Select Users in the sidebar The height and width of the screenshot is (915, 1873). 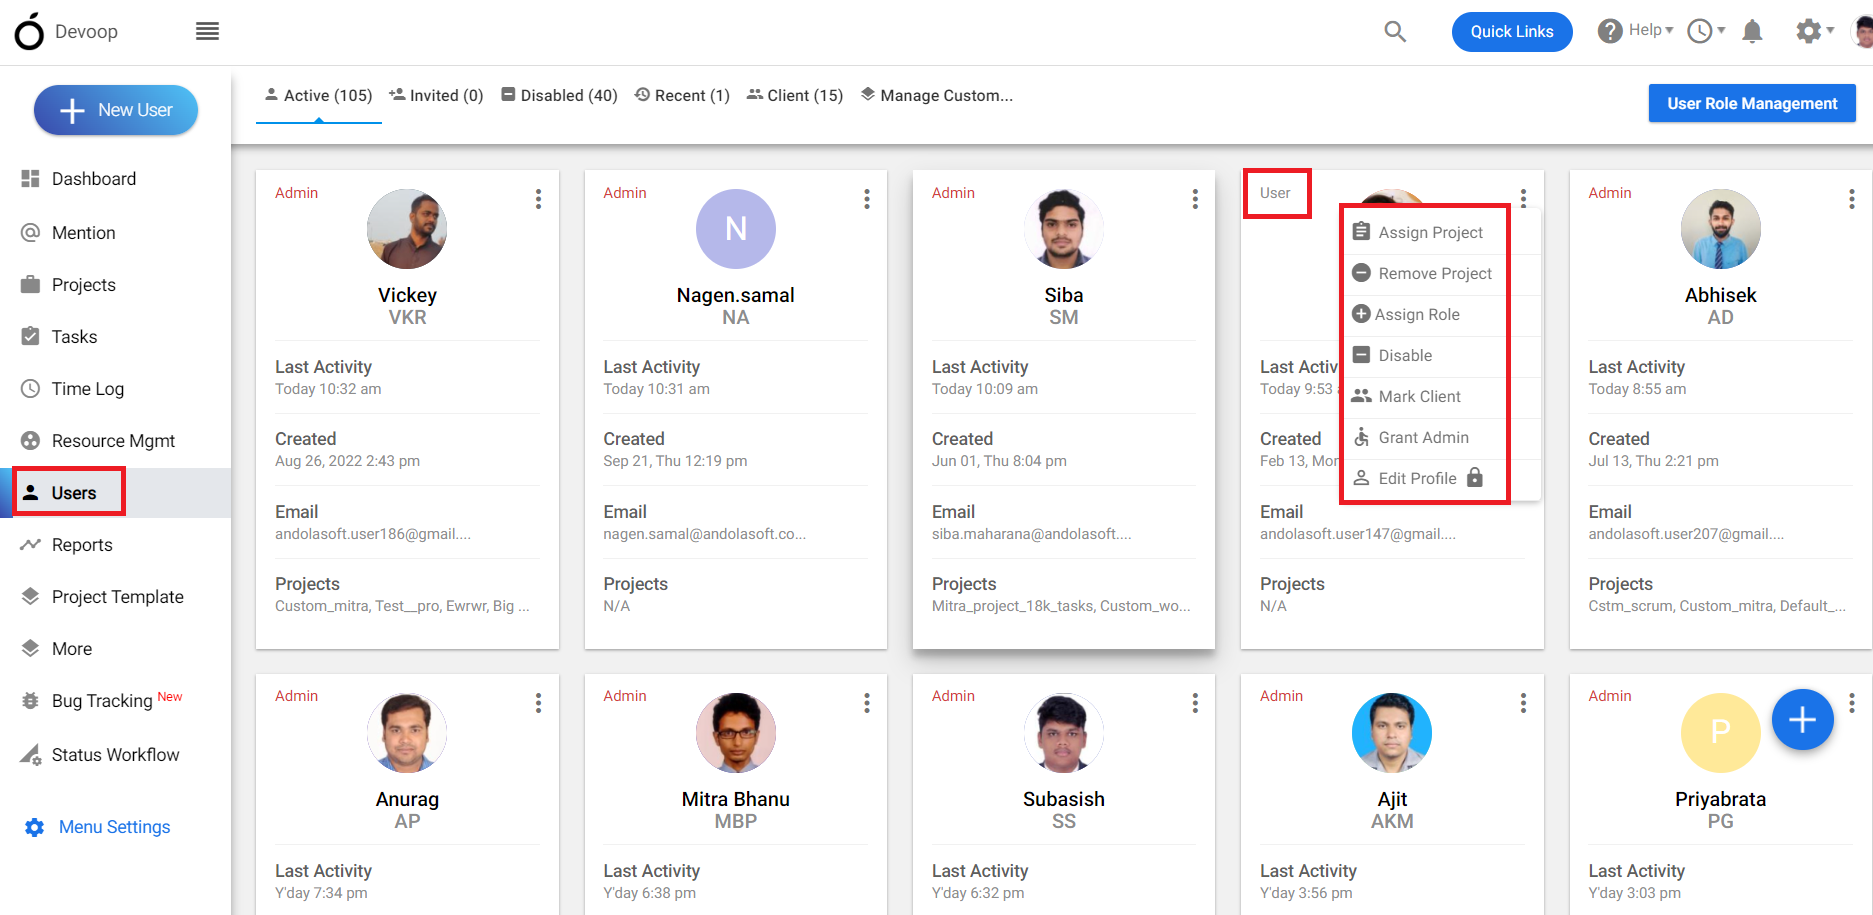point(116,493)
